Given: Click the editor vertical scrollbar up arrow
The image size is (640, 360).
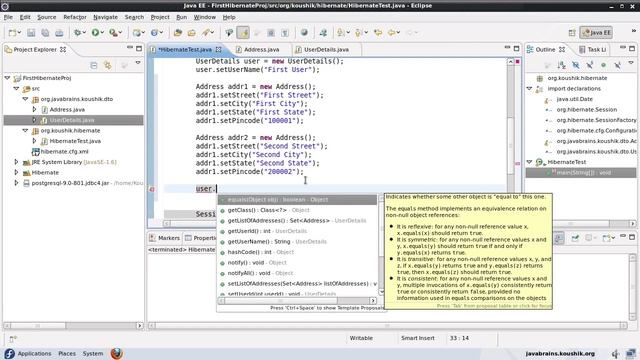Looking at the screenshot, I should [511, 62].
